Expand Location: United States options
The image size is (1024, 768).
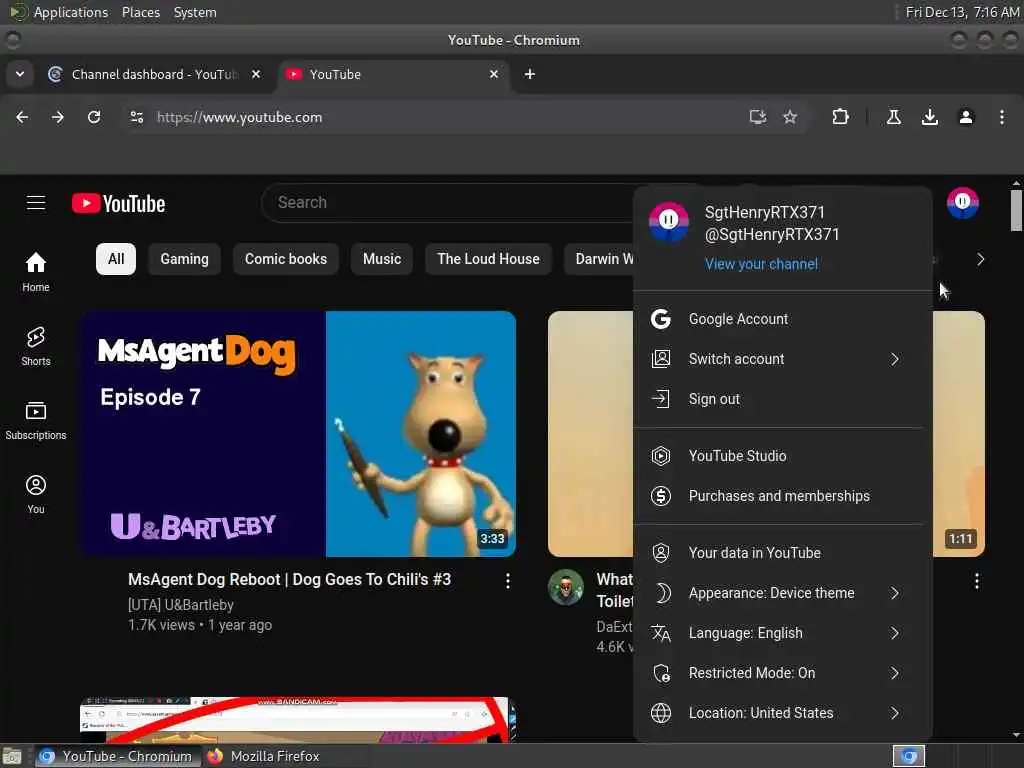(895, 713)
